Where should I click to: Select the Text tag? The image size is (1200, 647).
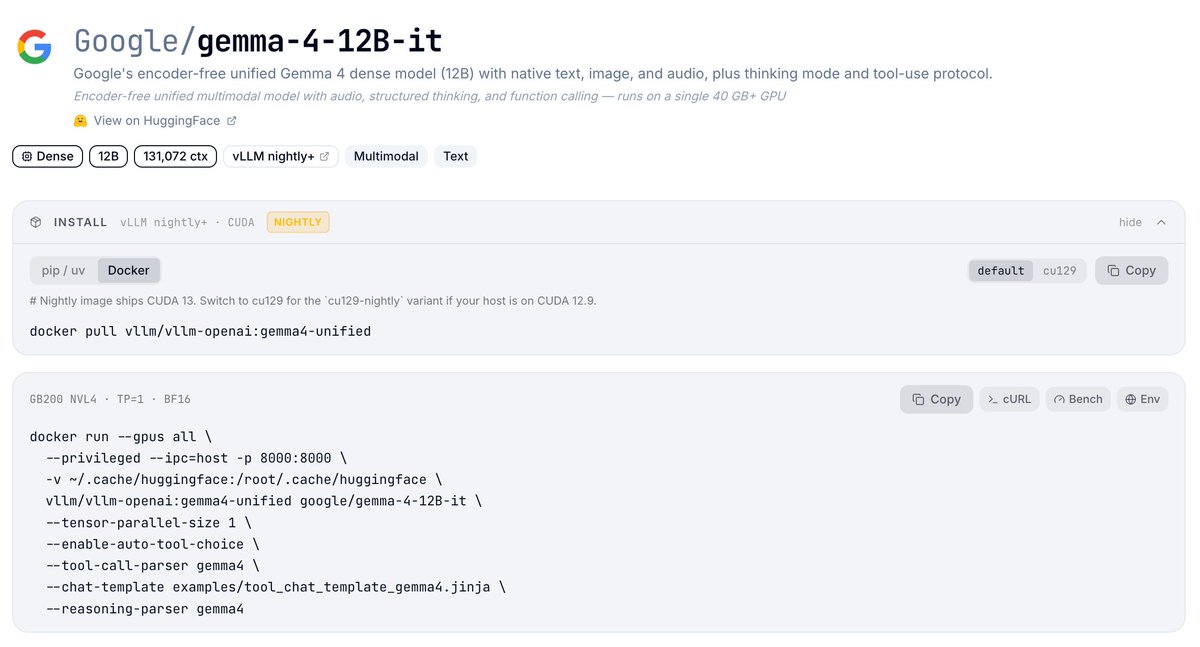tap(456, 156)
